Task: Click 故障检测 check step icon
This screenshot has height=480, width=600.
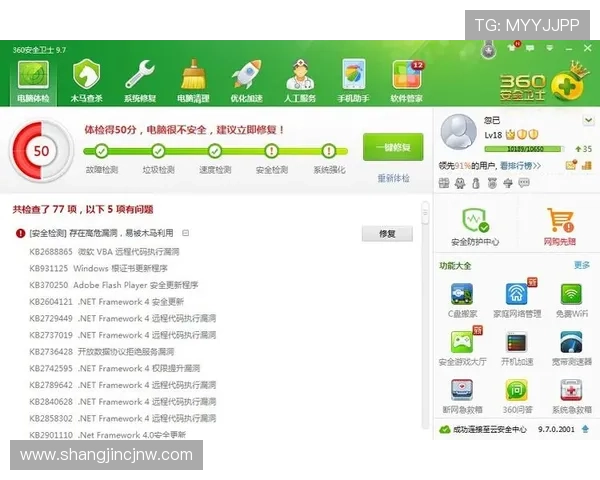Action: [x=101, y=151]
